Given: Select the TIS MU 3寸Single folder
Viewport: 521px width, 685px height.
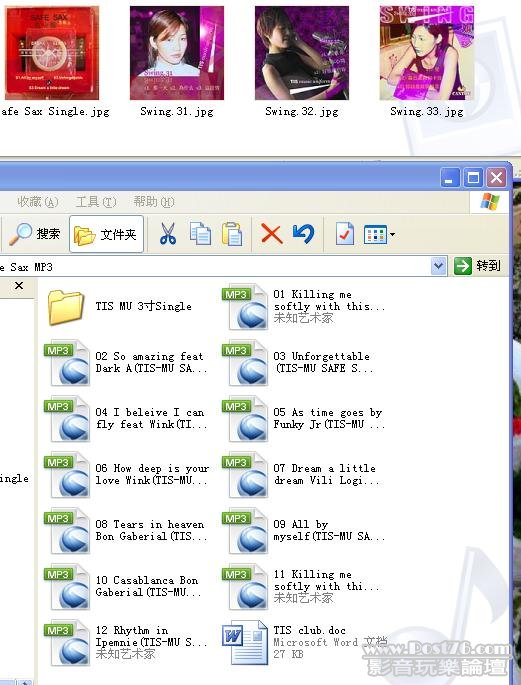Looking at the screenshot, I should (120, 307).
